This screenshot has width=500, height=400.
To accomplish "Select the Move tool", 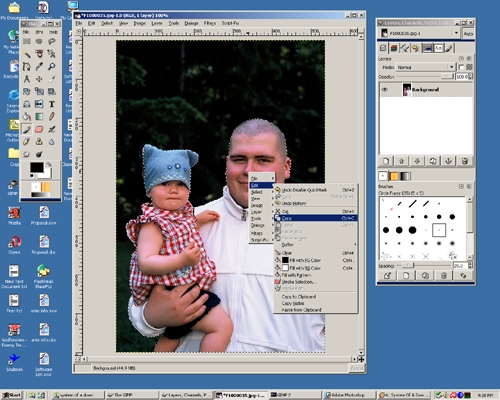I will coord(39,79).
